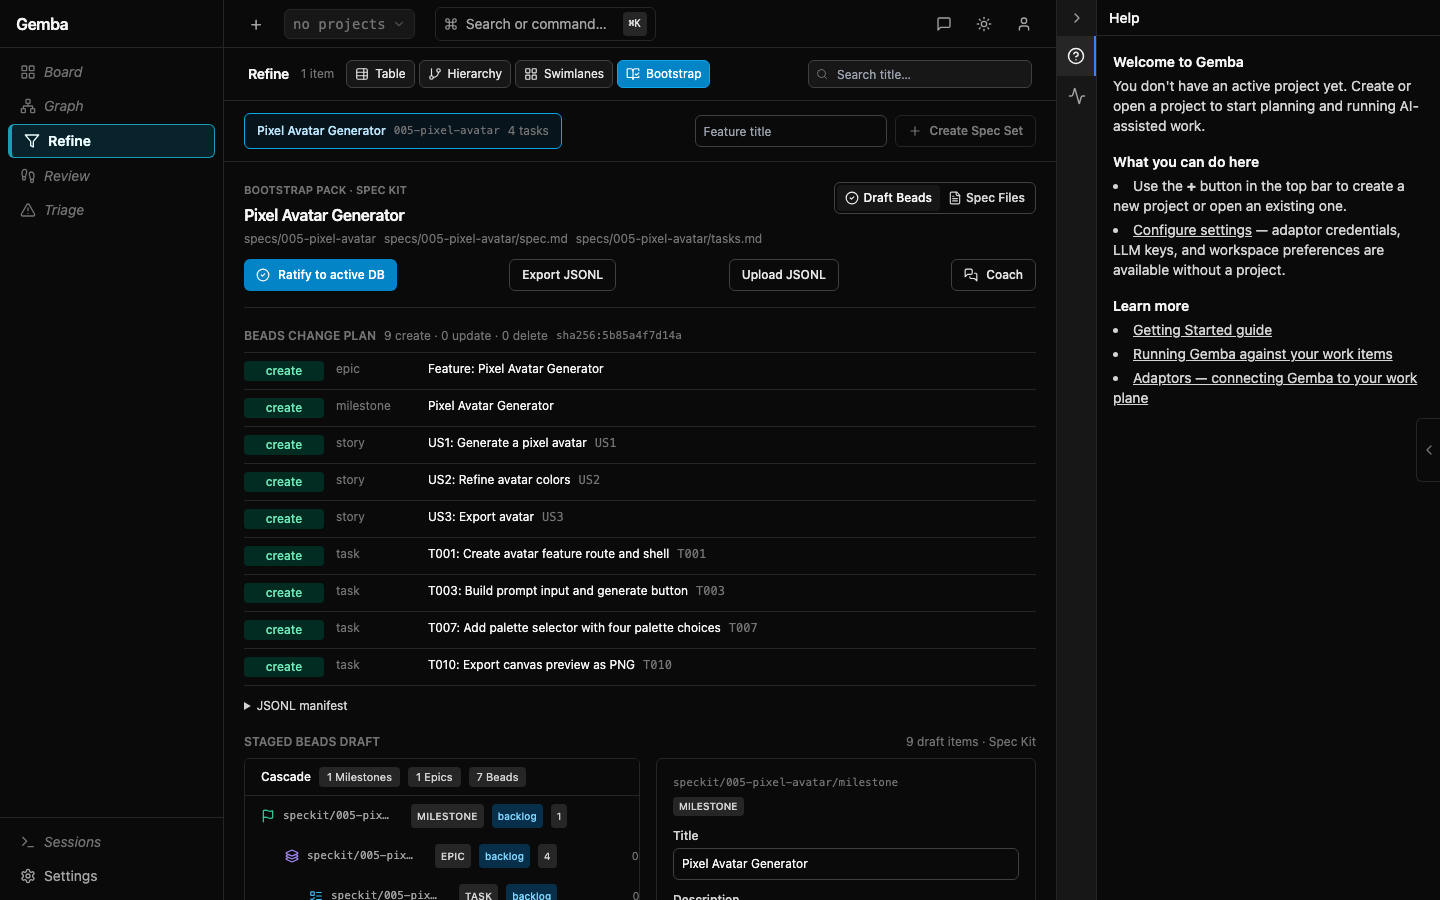
Task: Click the backlog badge on the EPIC row
Action: [x=504, y=856]
